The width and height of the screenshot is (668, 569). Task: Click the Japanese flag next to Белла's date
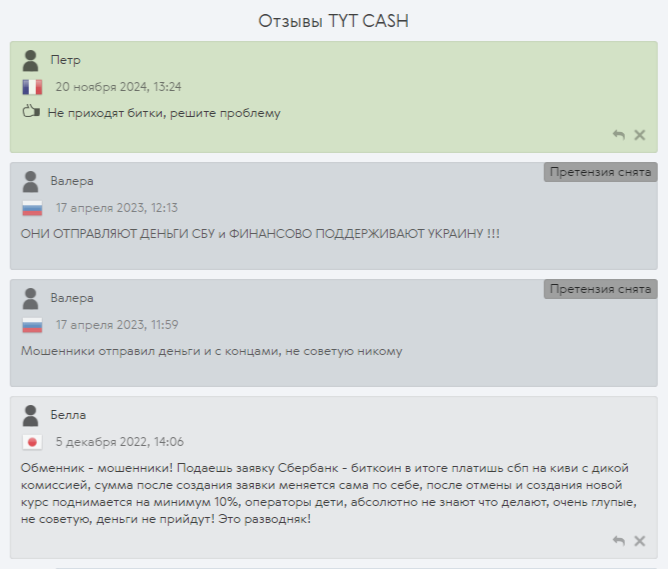pos(32,442)
